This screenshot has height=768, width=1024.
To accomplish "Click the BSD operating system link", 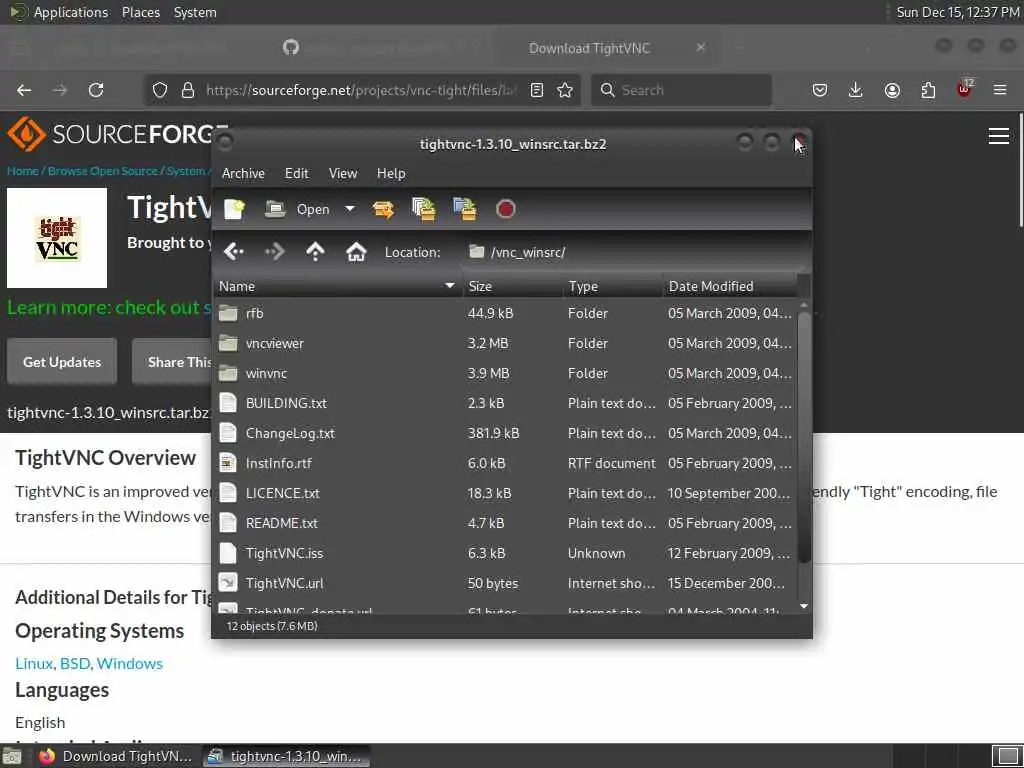I will (x=74, y=664).
